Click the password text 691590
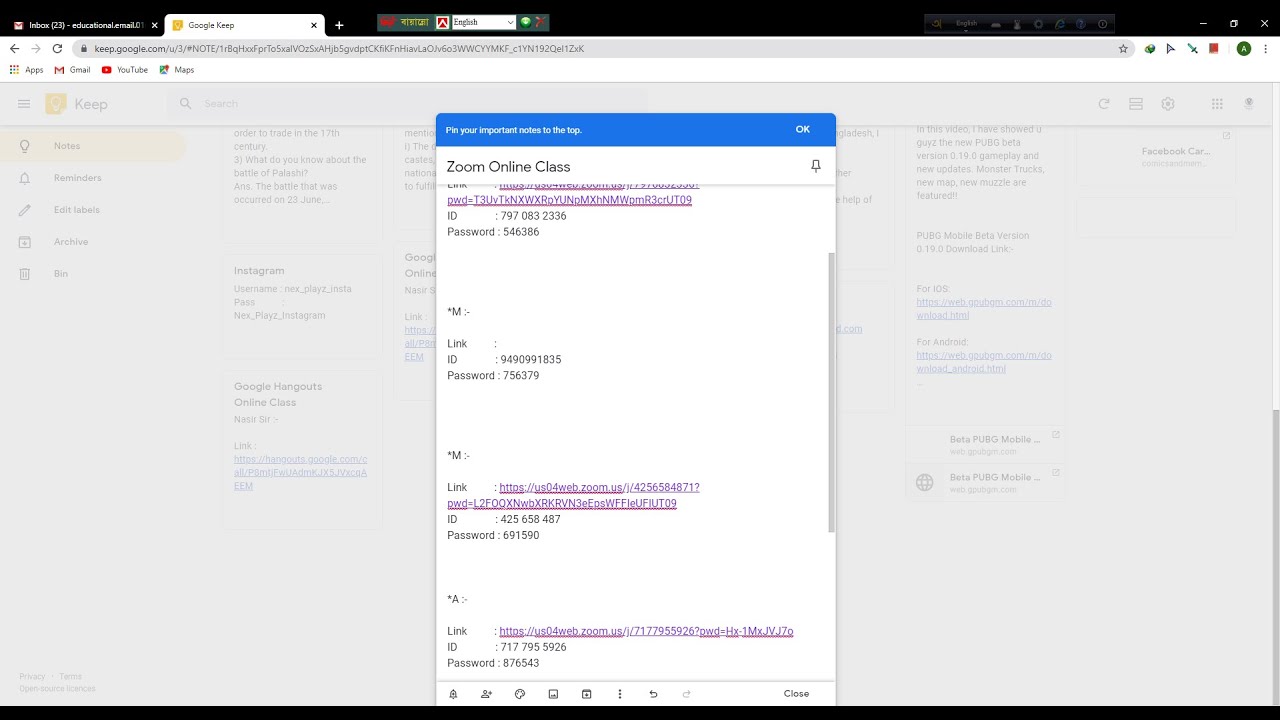This screenshot has height=720, width=1280. [521, 536]
